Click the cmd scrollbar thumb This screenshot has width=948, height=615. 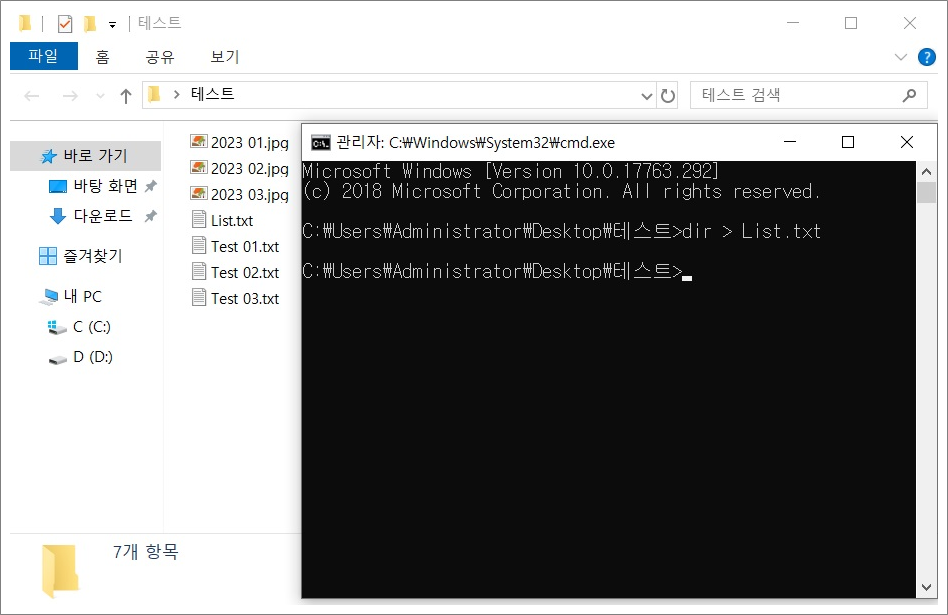tap(926, 192)
